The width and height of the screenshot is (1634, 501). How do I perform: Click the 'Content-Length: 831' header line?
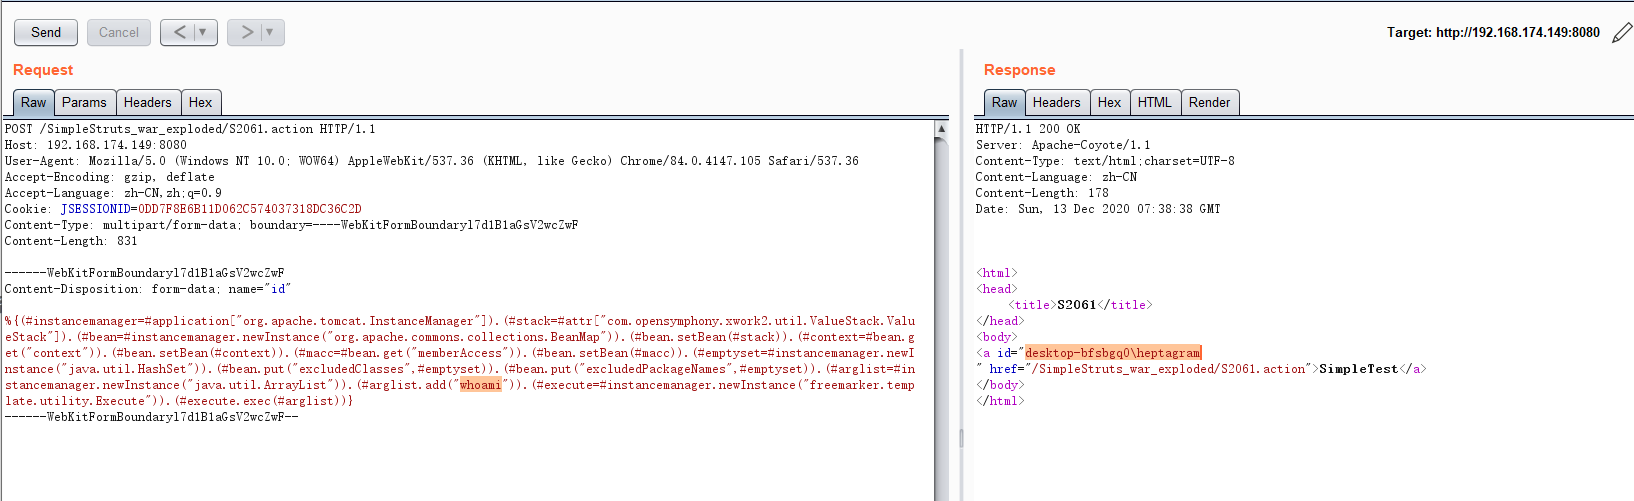(x=71, y=241)
